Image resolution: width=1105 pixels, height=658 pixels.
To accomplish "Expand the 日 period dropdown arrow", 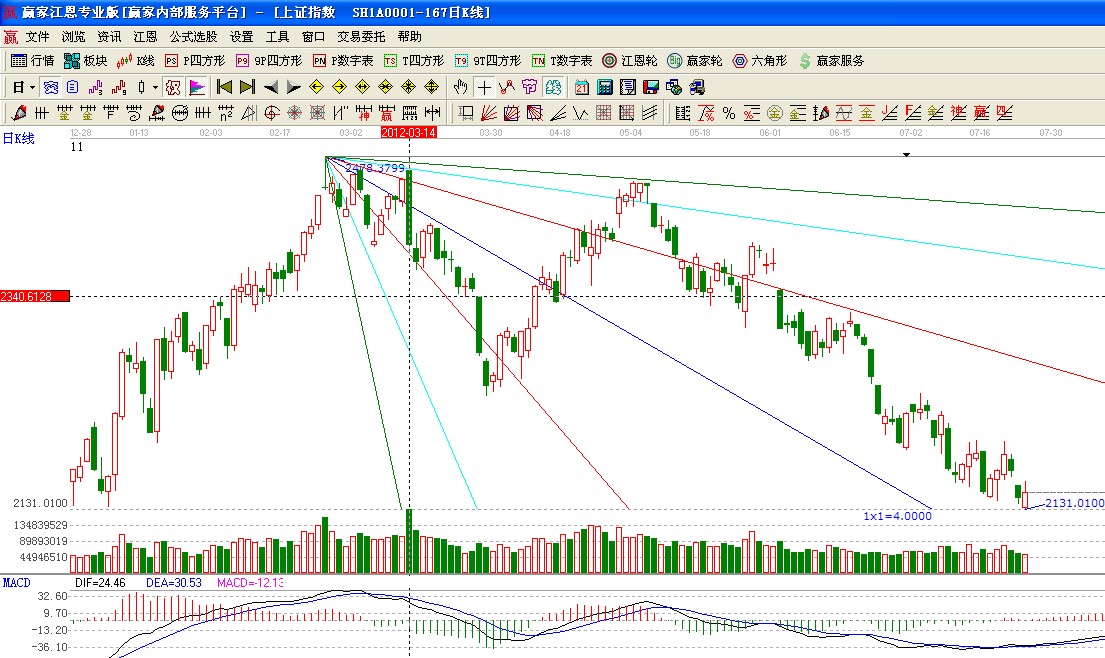I will (32, 87).
